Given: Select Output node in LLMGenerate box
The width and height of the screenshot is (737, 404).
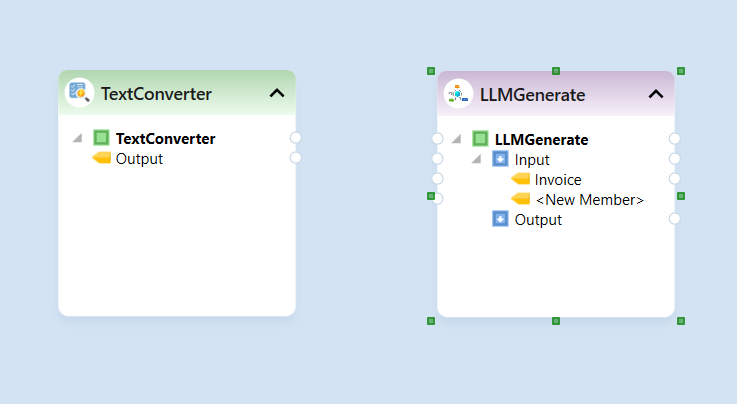Looking at the screenshot, I should click(538, 220).
